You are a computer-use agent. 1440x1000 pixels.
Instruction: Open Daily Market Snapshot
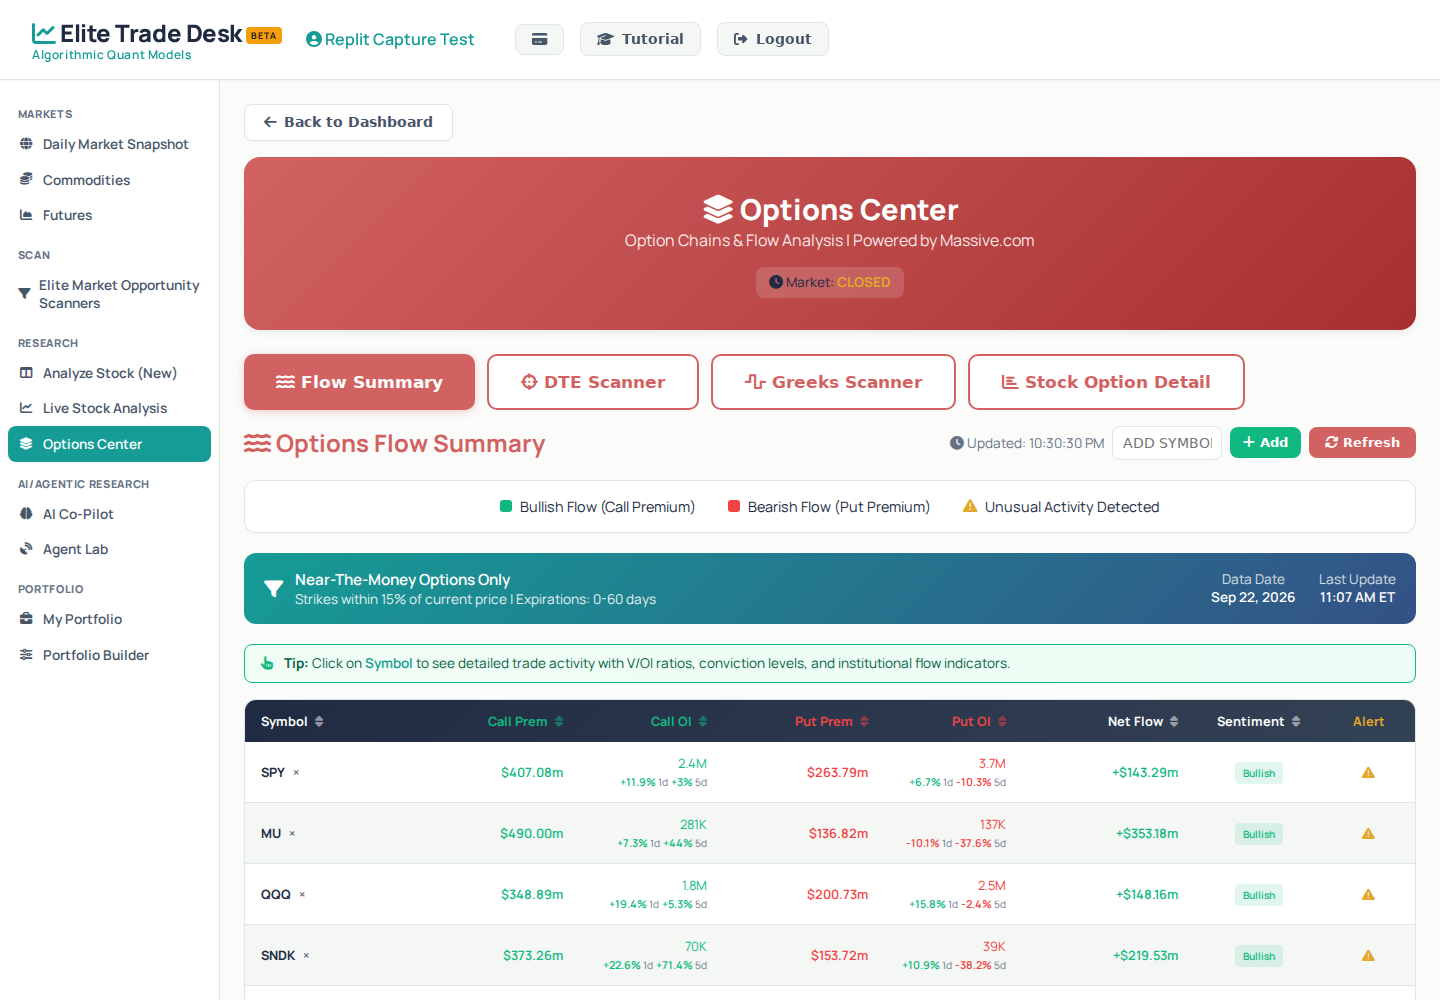[x=110, y=144]
